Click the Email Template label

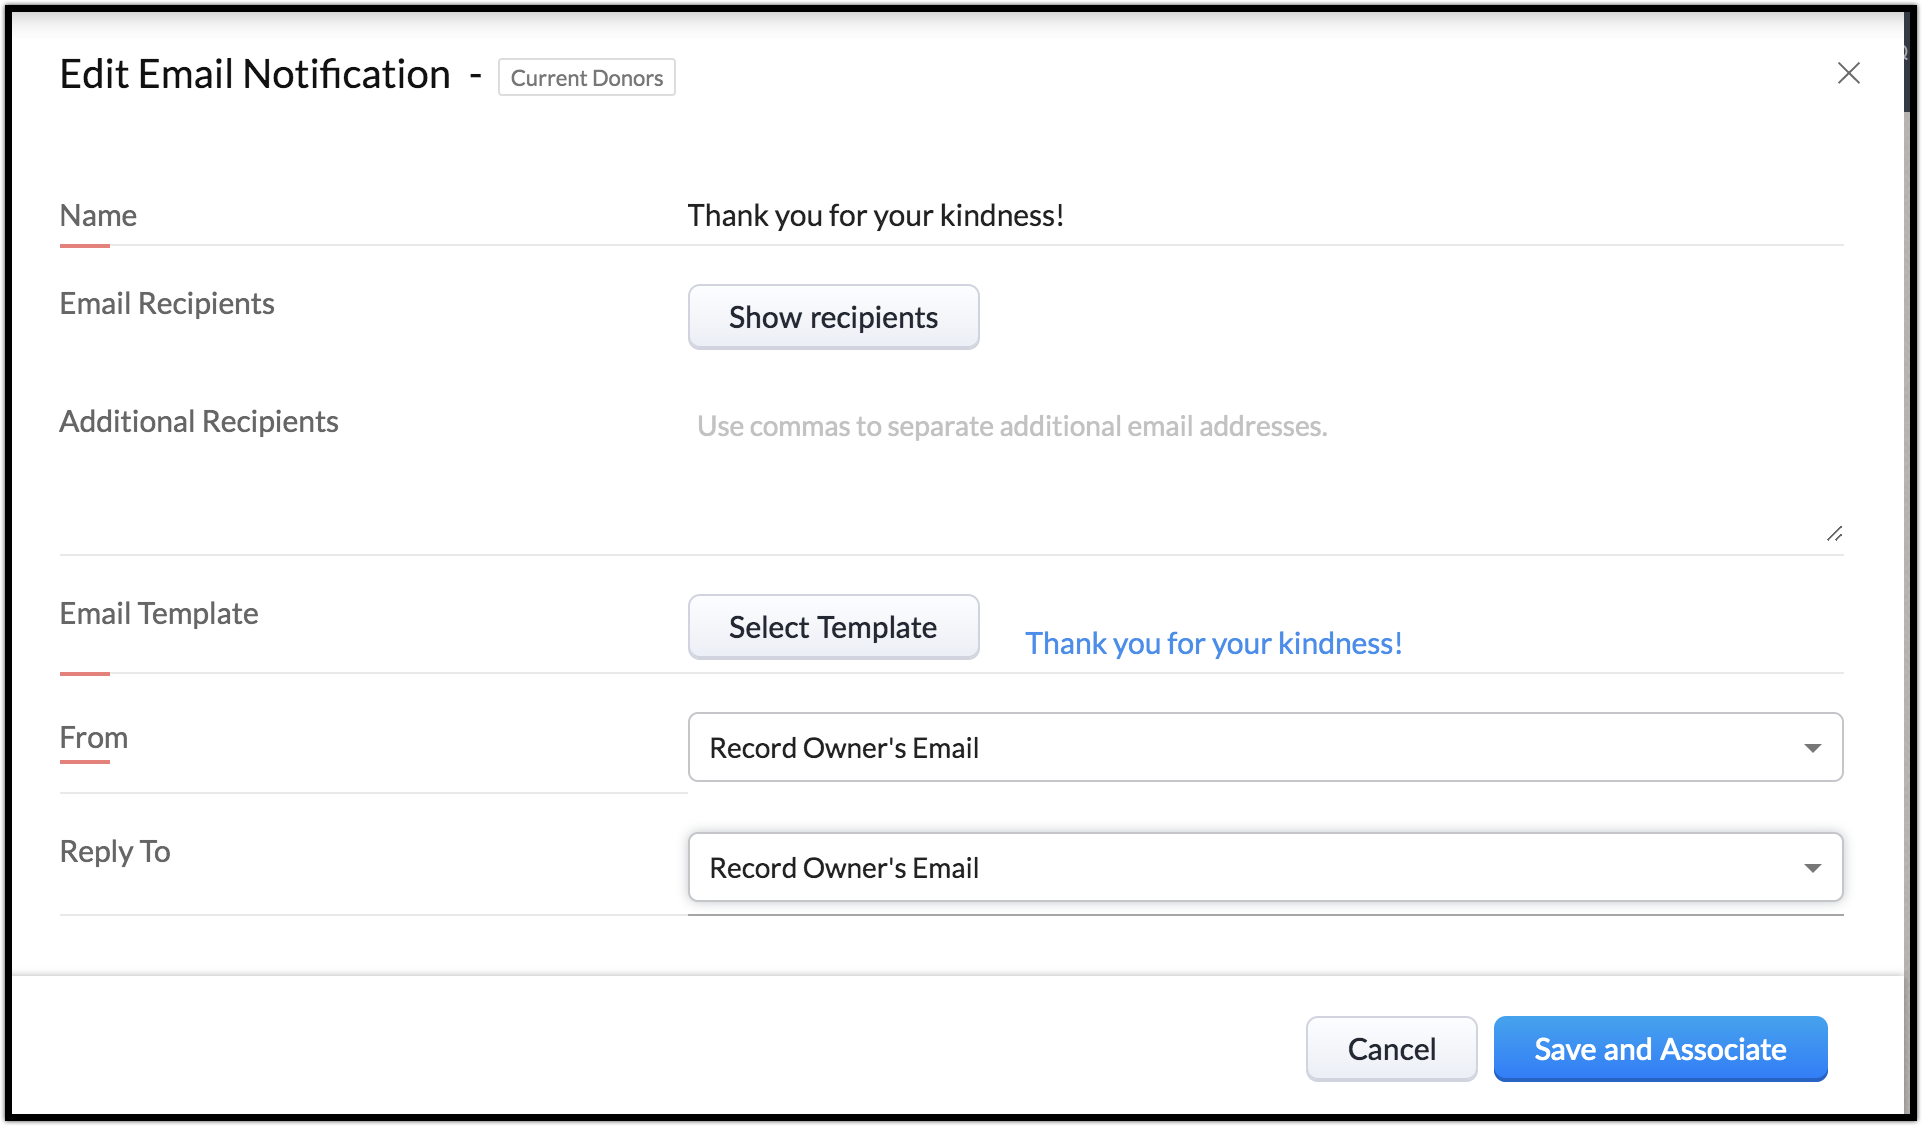[159, 614]
